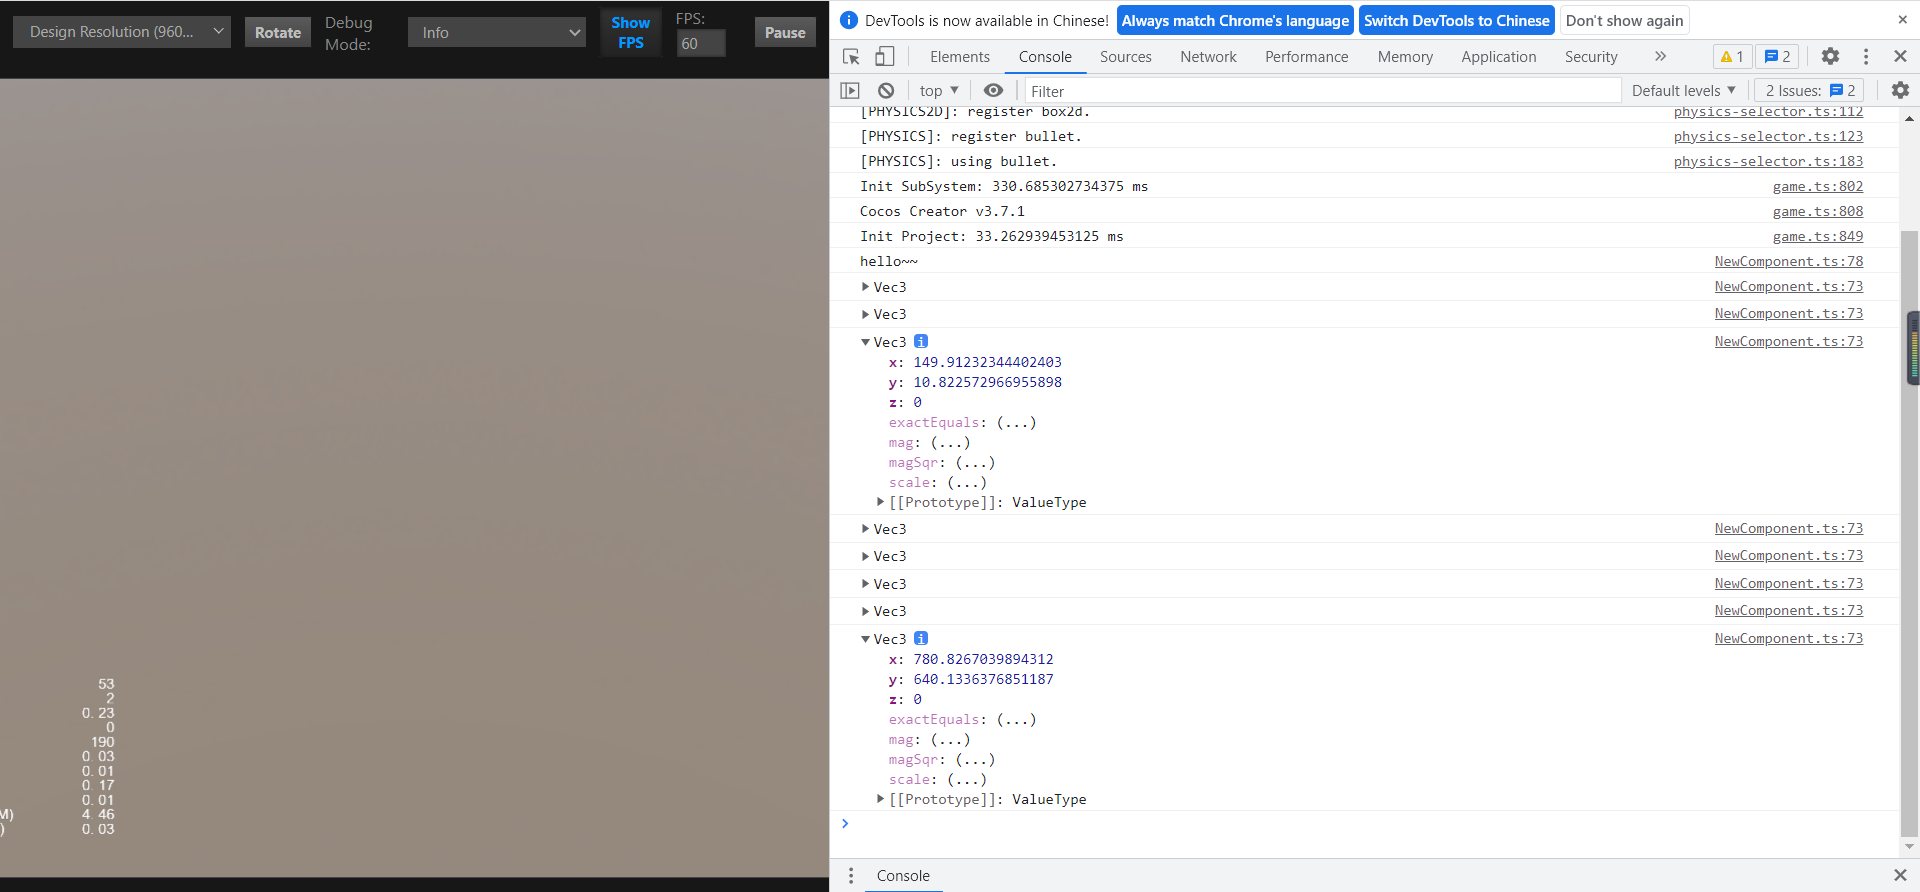The image size is (1920, 892).
Task: Expand the Prototype ValueType under x 149.91
Action: (880, 502)
